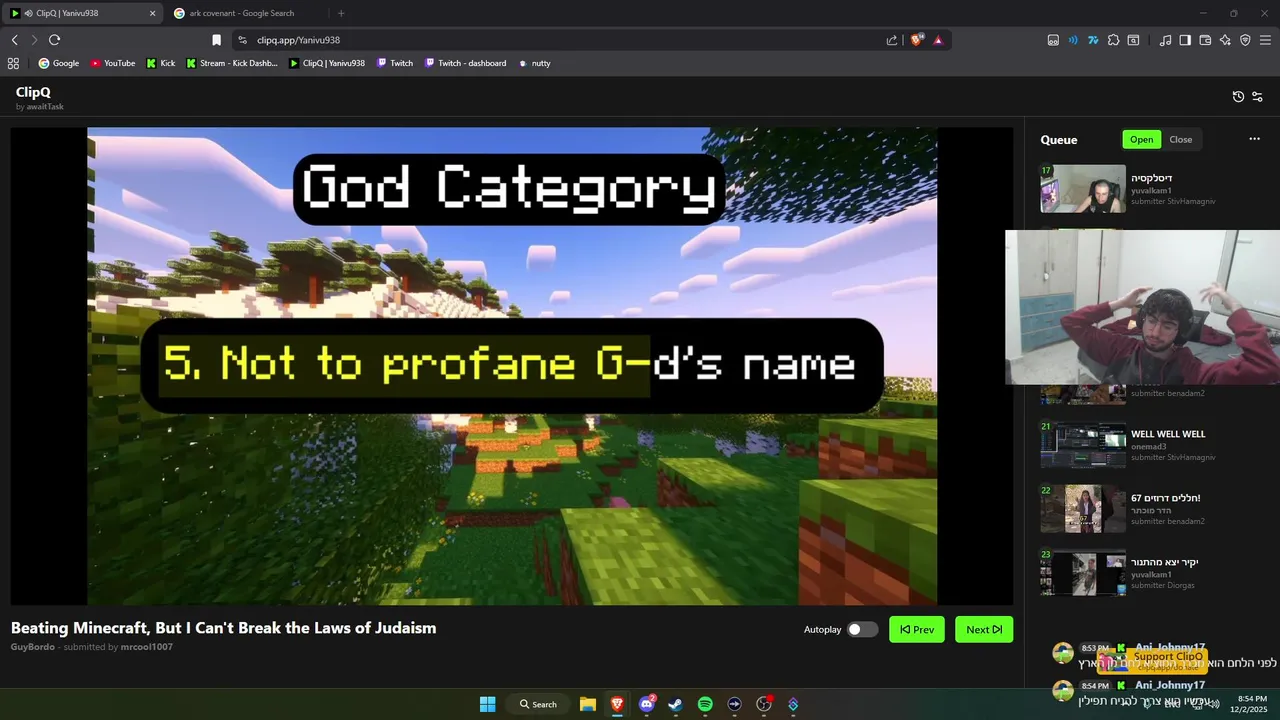
Task: Toggle the browser sidebar panel icon
Action: point(1185,40)
